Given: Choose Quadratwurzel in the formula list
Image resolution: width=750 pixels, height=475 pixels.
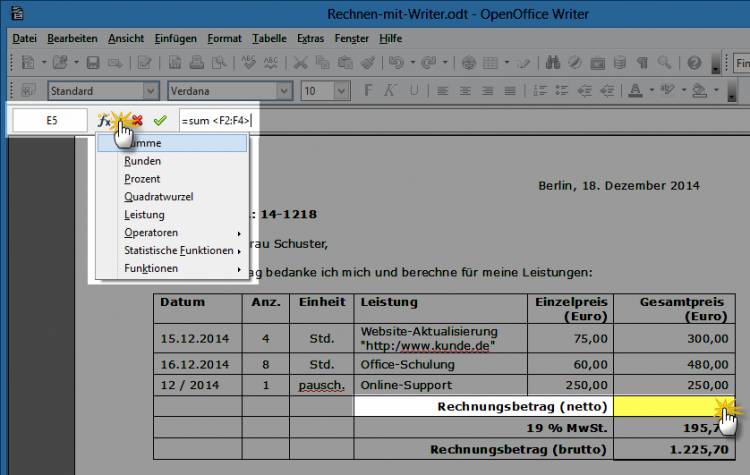Looking at the screenshot, I should (158, 197).
